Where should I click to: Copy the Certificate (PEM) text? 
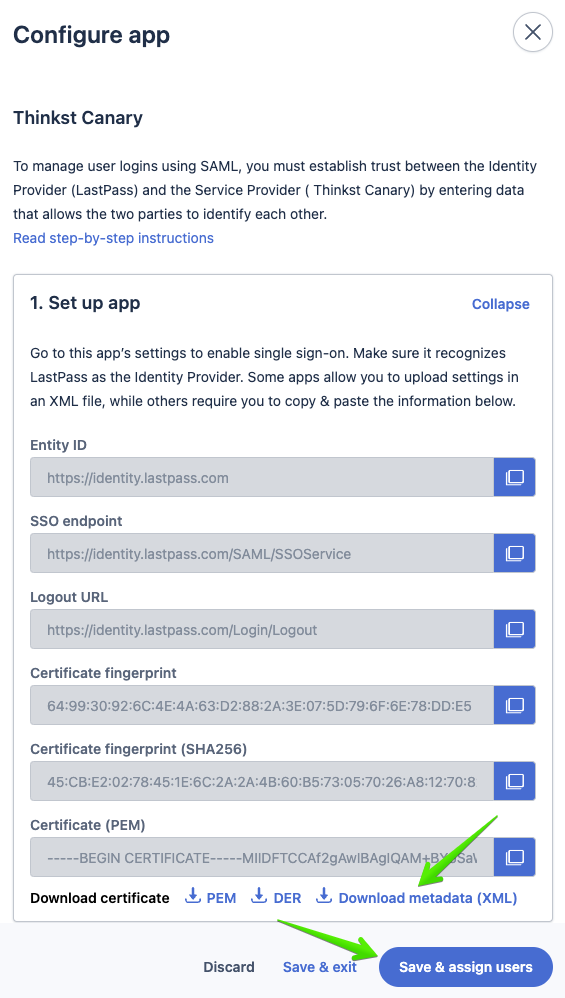[x=514, y=857]
